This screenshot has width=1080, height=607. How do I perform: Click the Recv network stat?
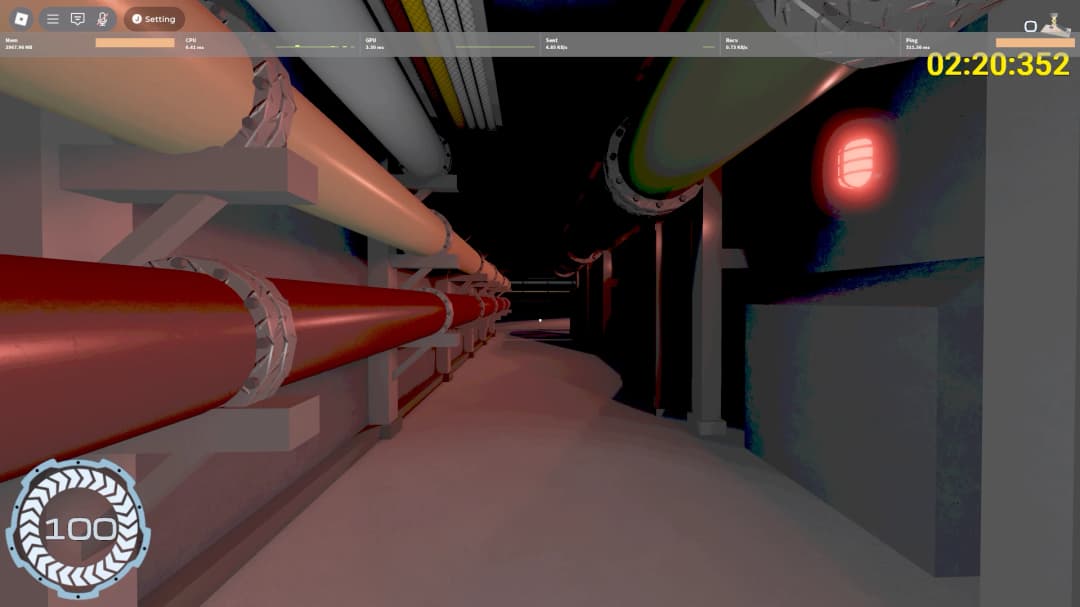click(736, 43)
